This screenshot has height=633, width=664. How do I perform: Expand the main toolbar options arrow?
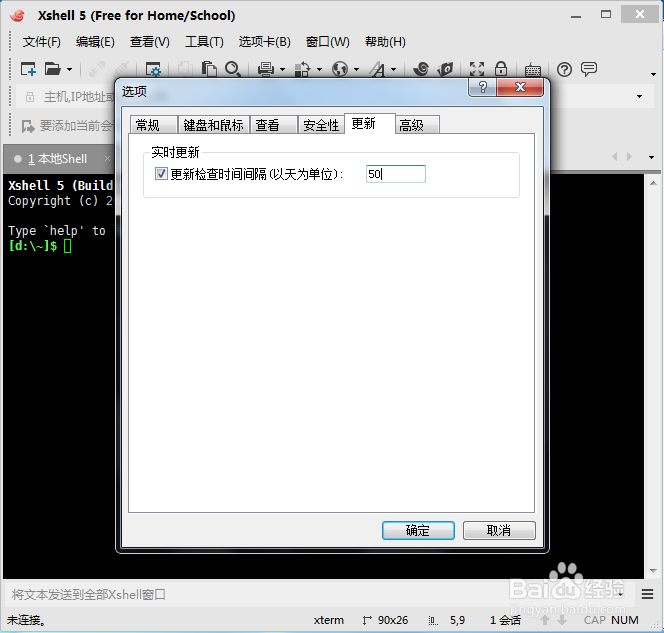tap(653, 75)
